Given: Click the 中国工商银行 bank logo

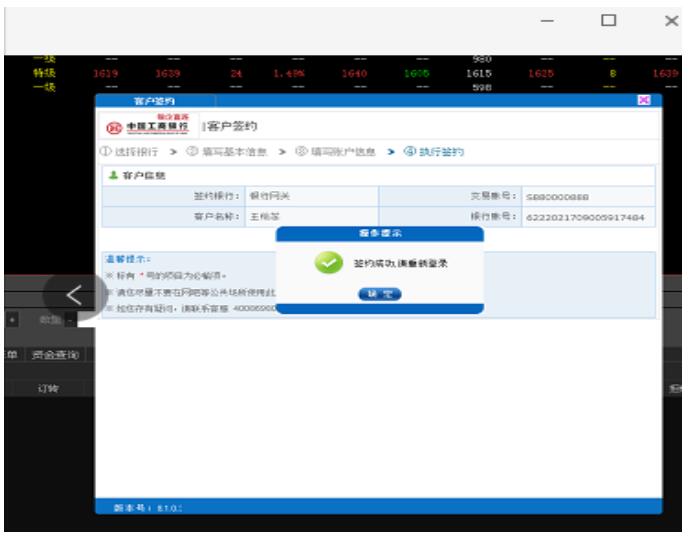Looking at the screenshot, I should point(148,125).
